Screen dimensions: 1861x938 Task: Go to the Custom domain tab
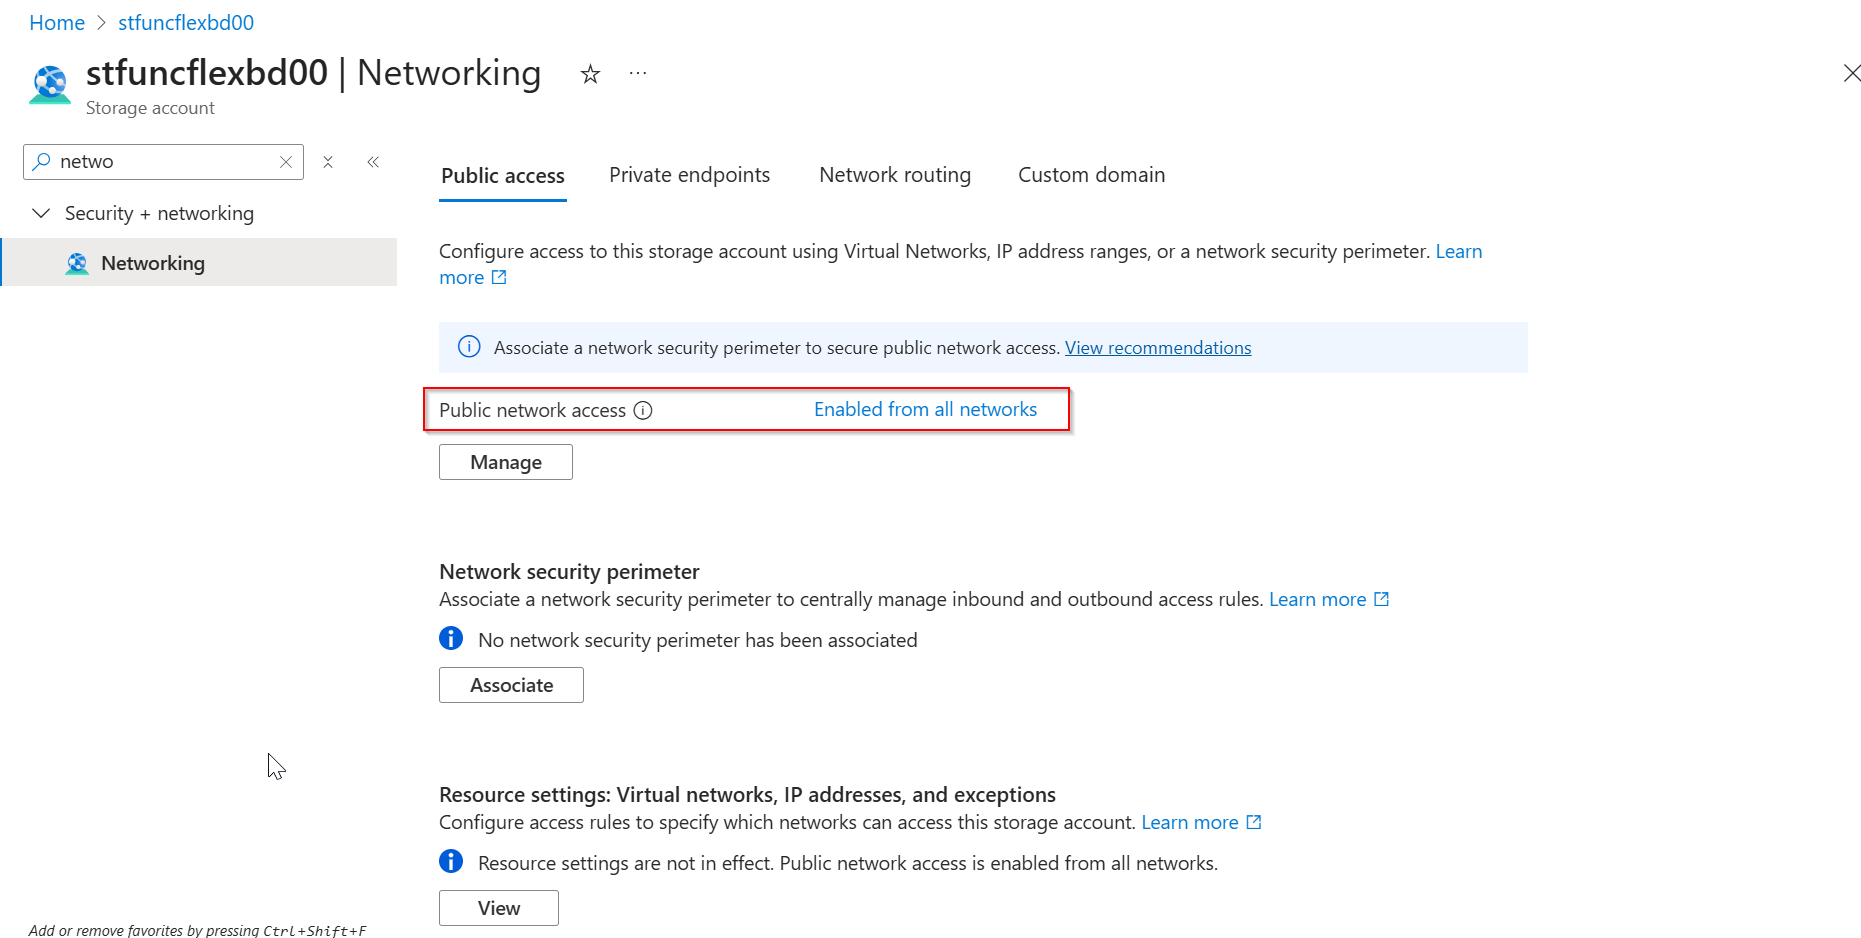pos(1091,175)
